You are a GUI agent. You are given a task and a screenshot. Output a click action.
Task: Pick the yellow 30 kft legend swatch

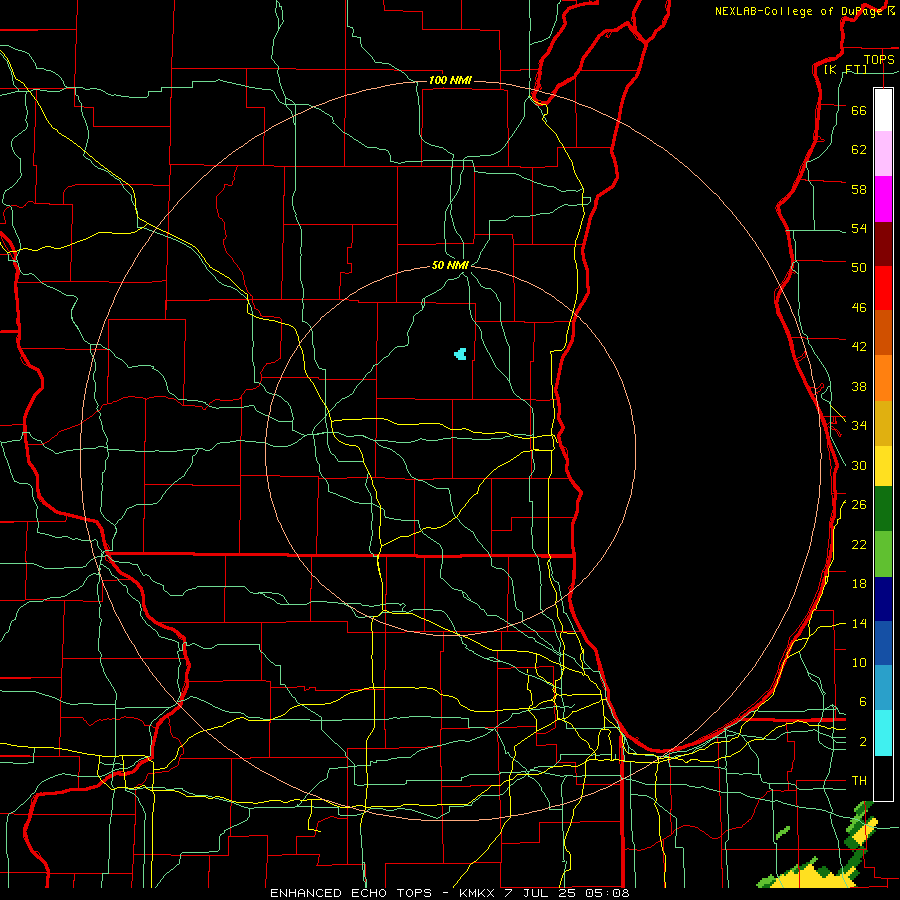883,465
